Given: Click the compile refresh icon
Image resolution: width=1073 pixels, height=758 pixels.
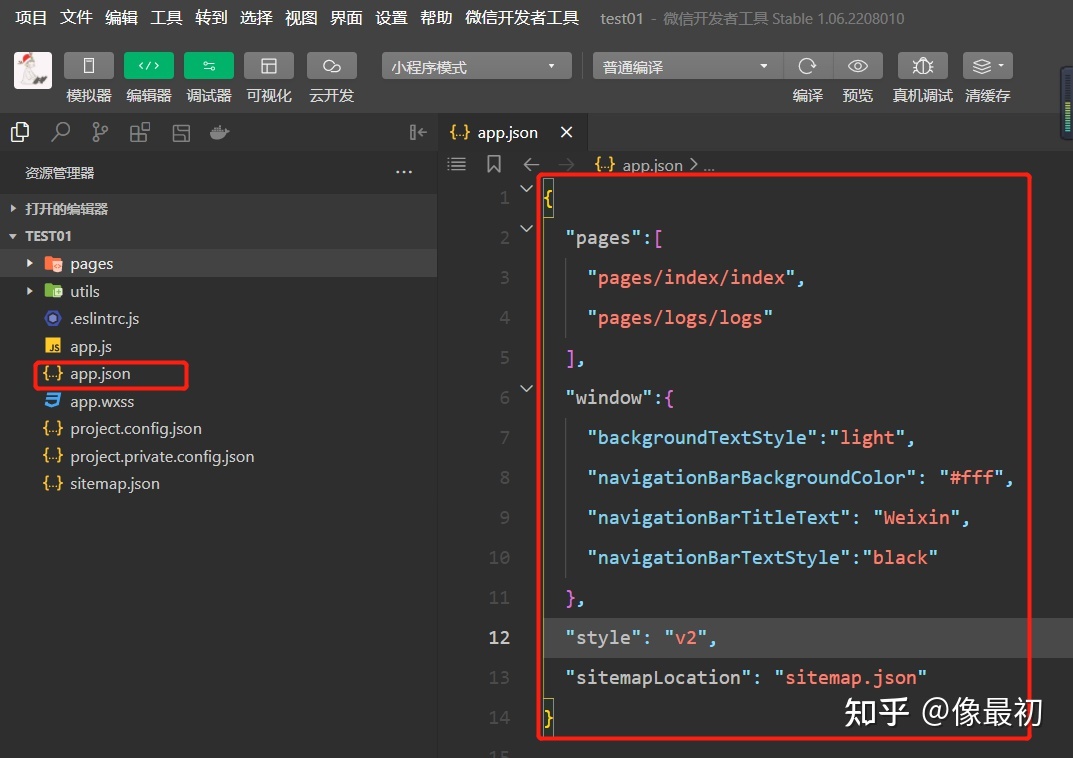Looking at the screenshot, I should [x=807, y=66].
